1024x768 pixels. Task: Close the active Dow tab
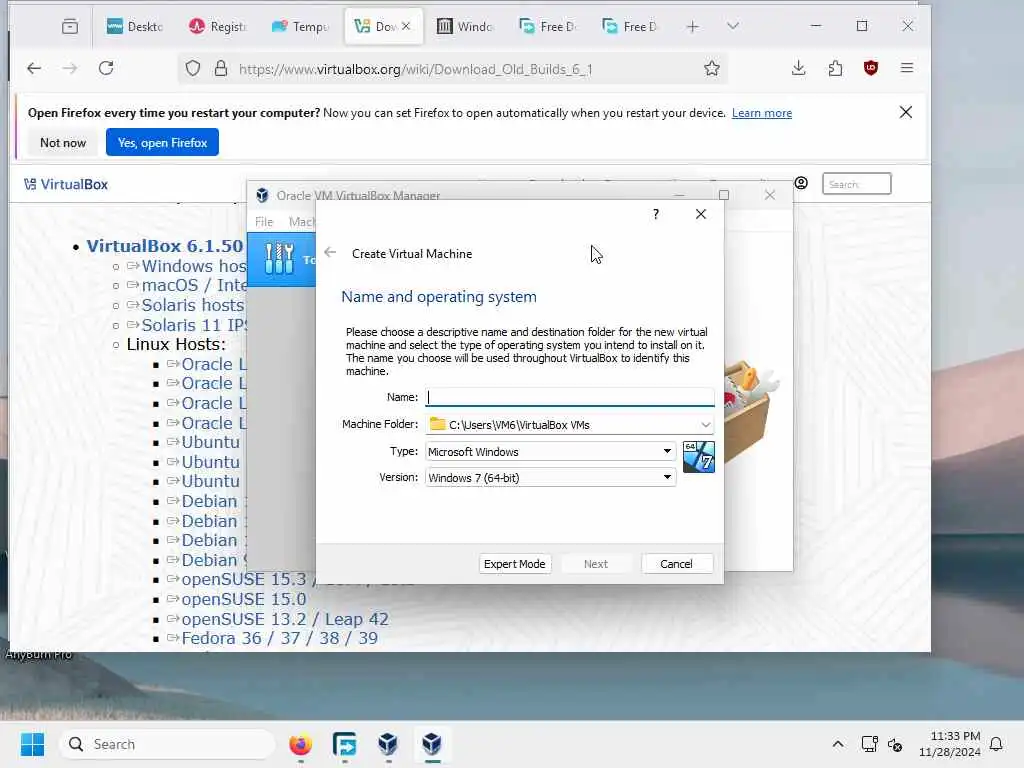(406, 26)
